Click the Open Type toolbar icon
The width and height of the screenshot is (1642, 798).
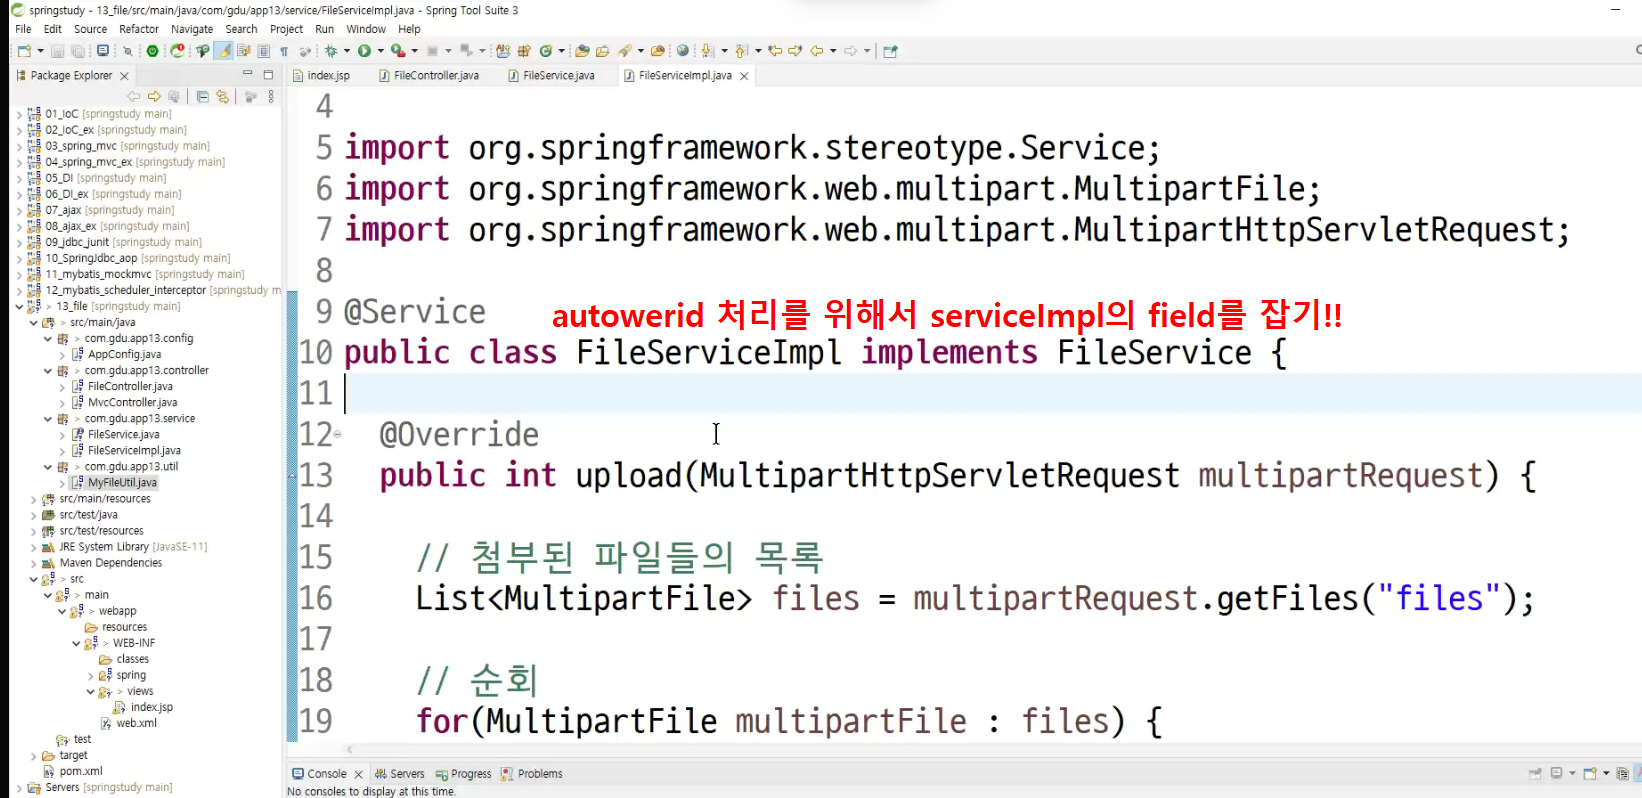point(582,51)
